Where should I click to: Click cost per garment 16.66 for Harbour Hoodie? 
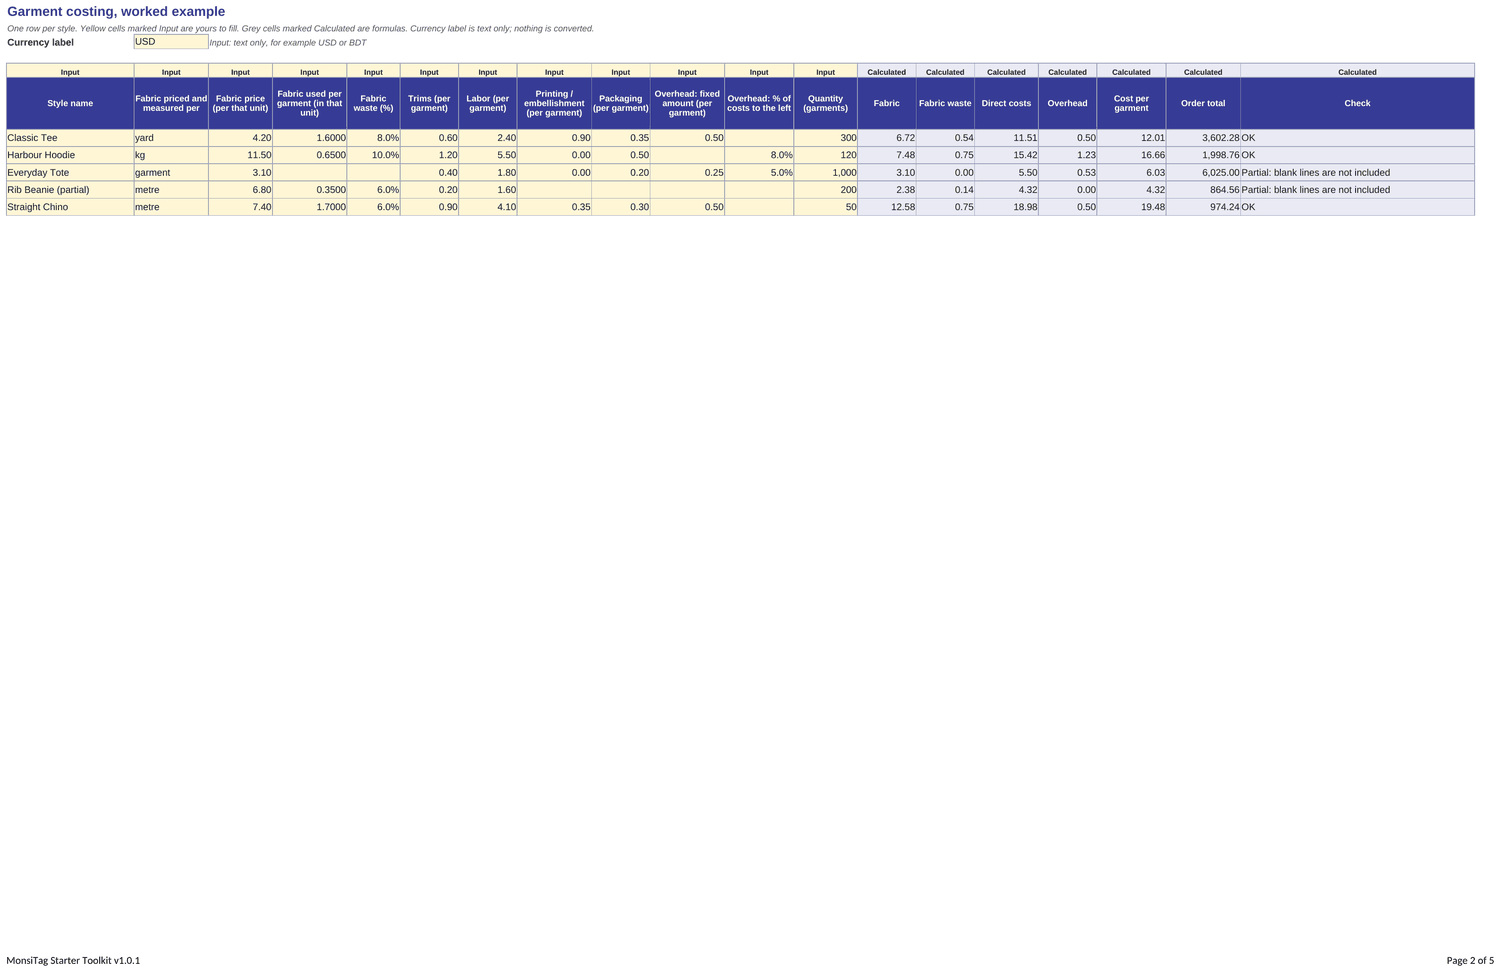pos(1131,155)
